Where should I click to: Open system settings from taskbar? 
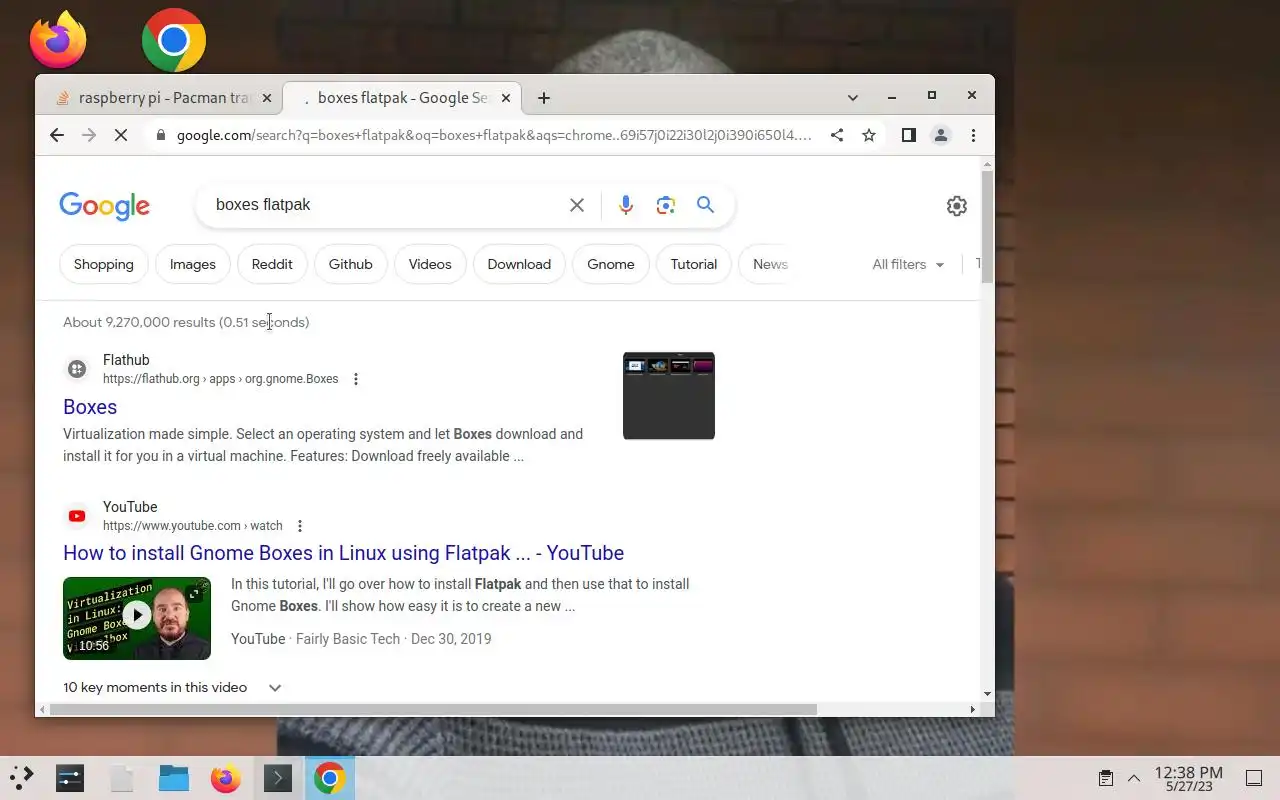click(70, 778)
